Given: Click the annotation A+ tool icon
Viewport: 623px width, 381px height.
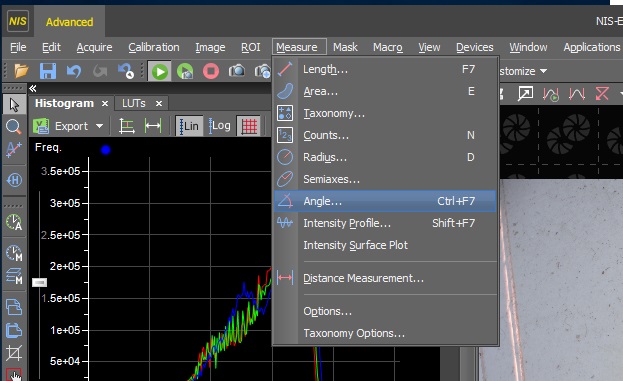Looking at the screenshot, I should pos(14,149).
